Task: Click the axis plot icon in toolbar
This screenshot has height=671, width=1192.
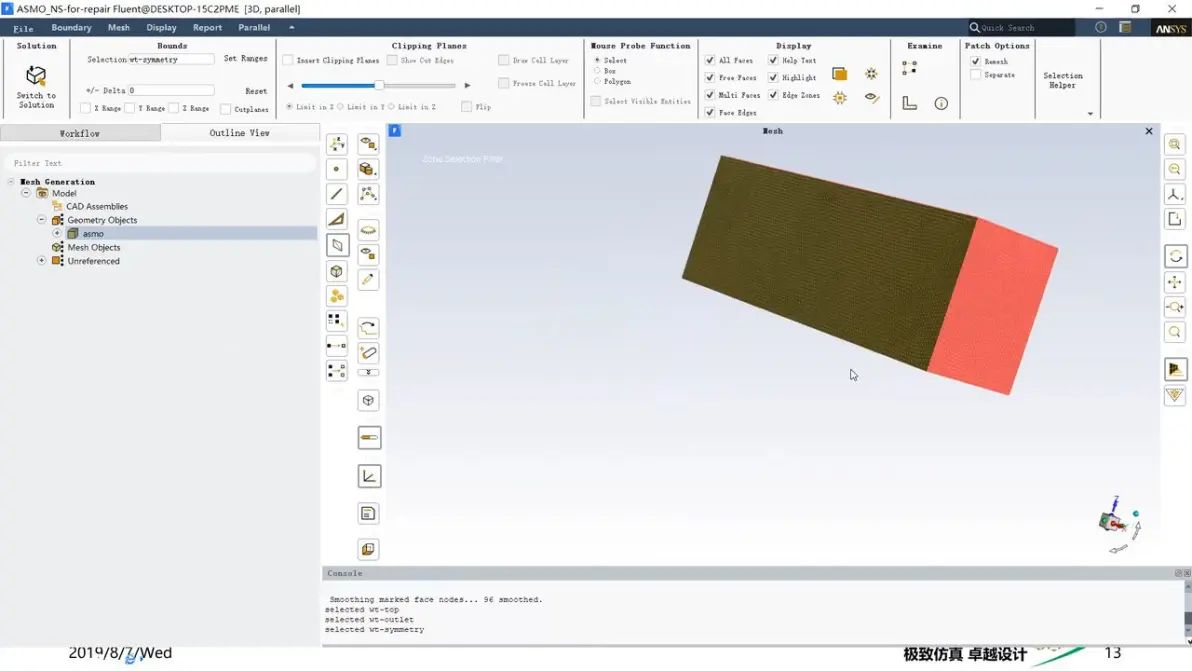Action: pos(369,476)
